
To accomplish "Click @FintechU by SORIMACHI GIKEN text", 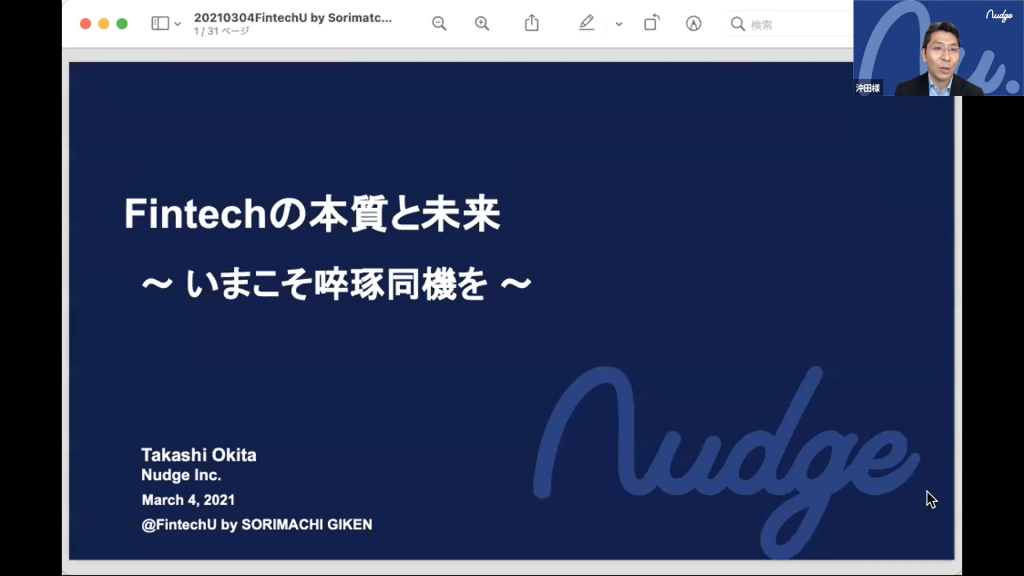I will 257,524.
